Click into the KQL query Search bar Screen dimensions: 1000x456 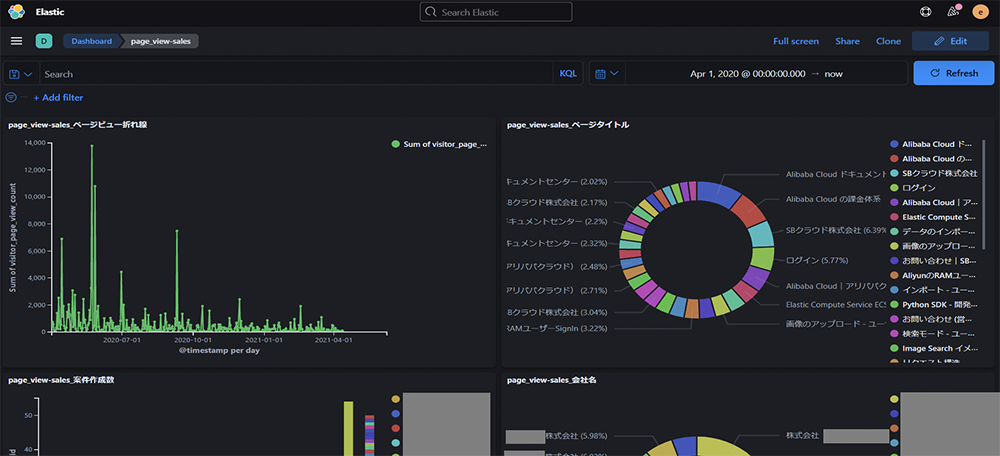point(297,74)
